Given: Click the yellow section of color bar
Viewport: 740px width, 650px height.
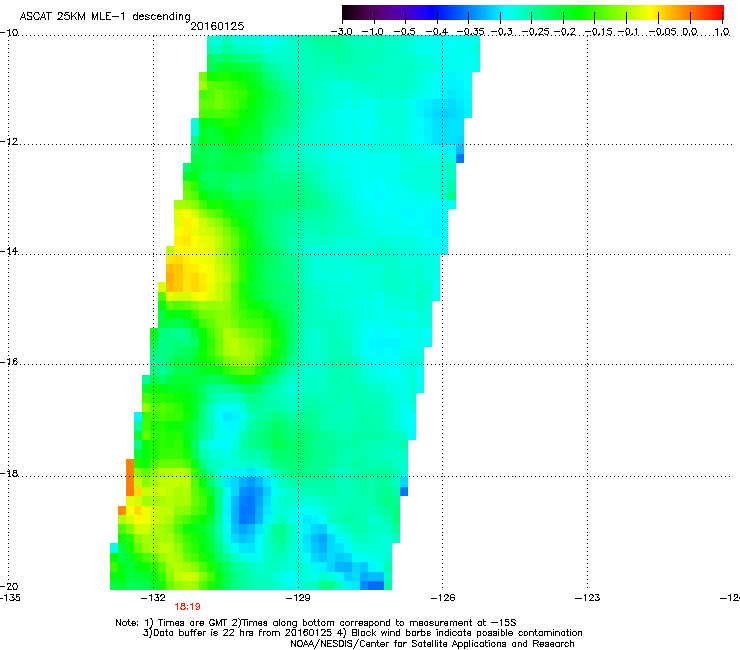Looking at the screenshot, I should [x=652, y=12].
